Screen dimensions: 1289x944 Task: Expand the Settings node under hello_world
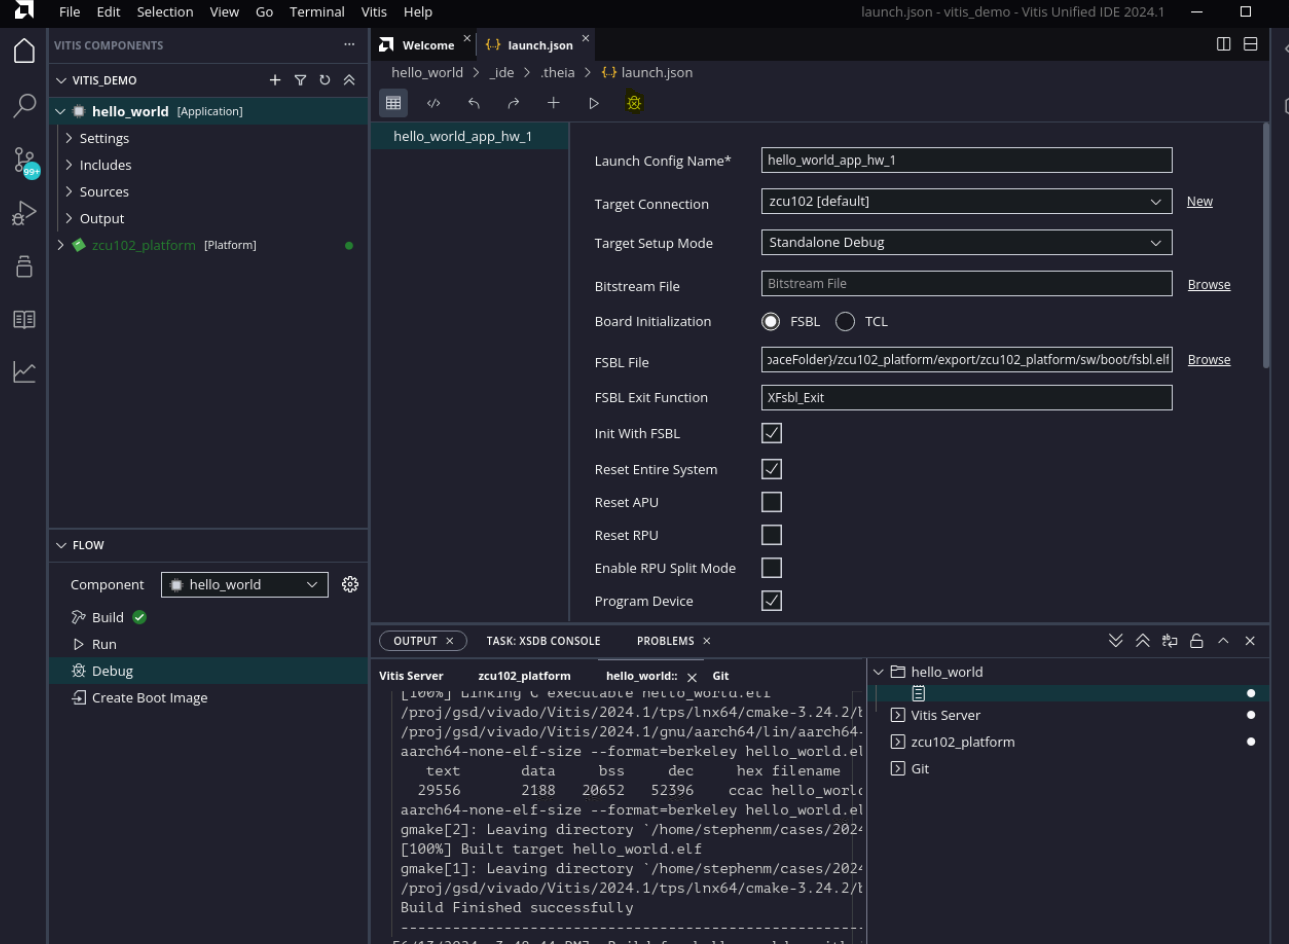point(69,138)
